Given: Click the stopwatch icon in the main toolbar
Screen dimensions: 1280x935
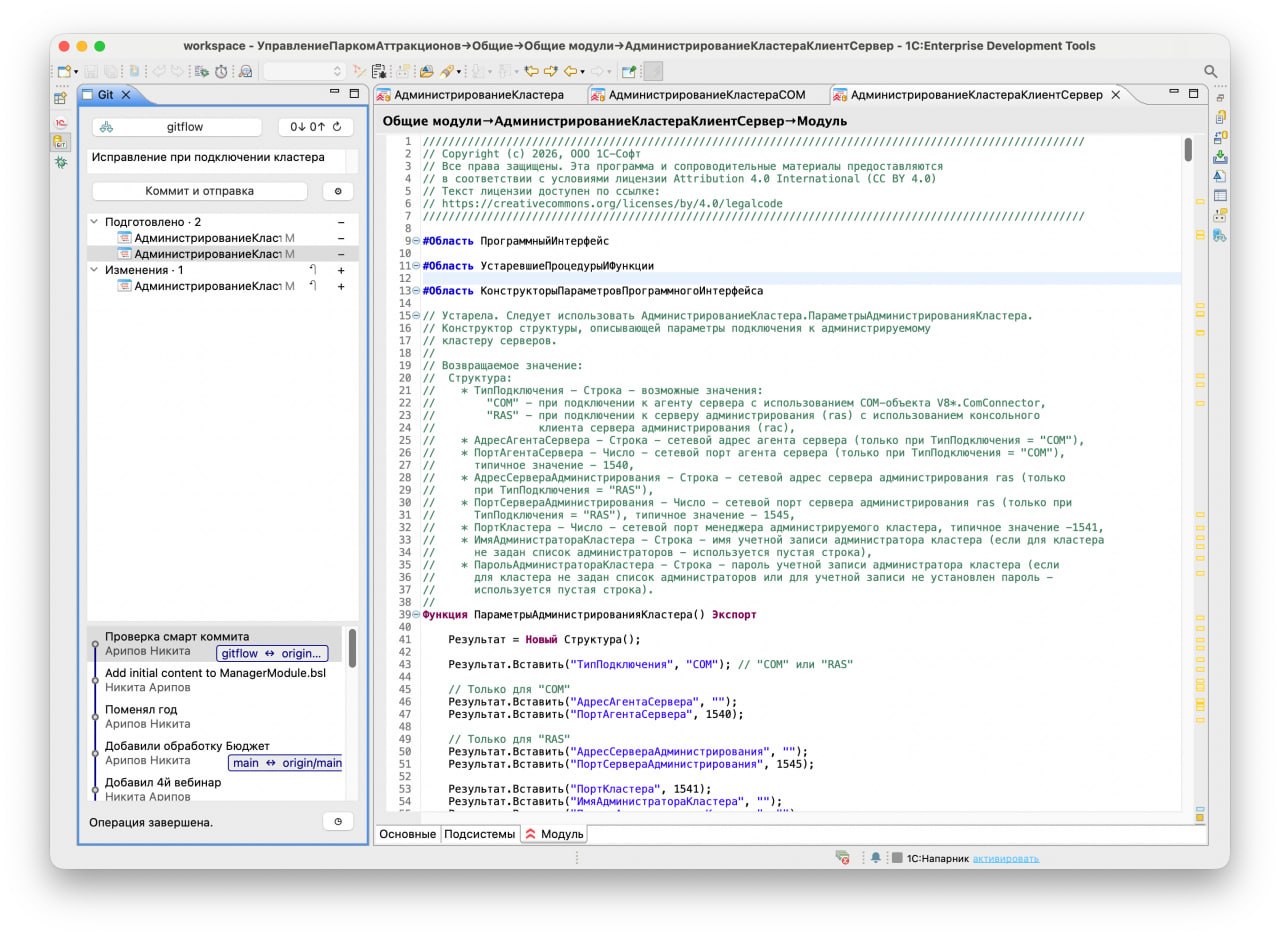Looking at the screenshot, I should (220, 71).
